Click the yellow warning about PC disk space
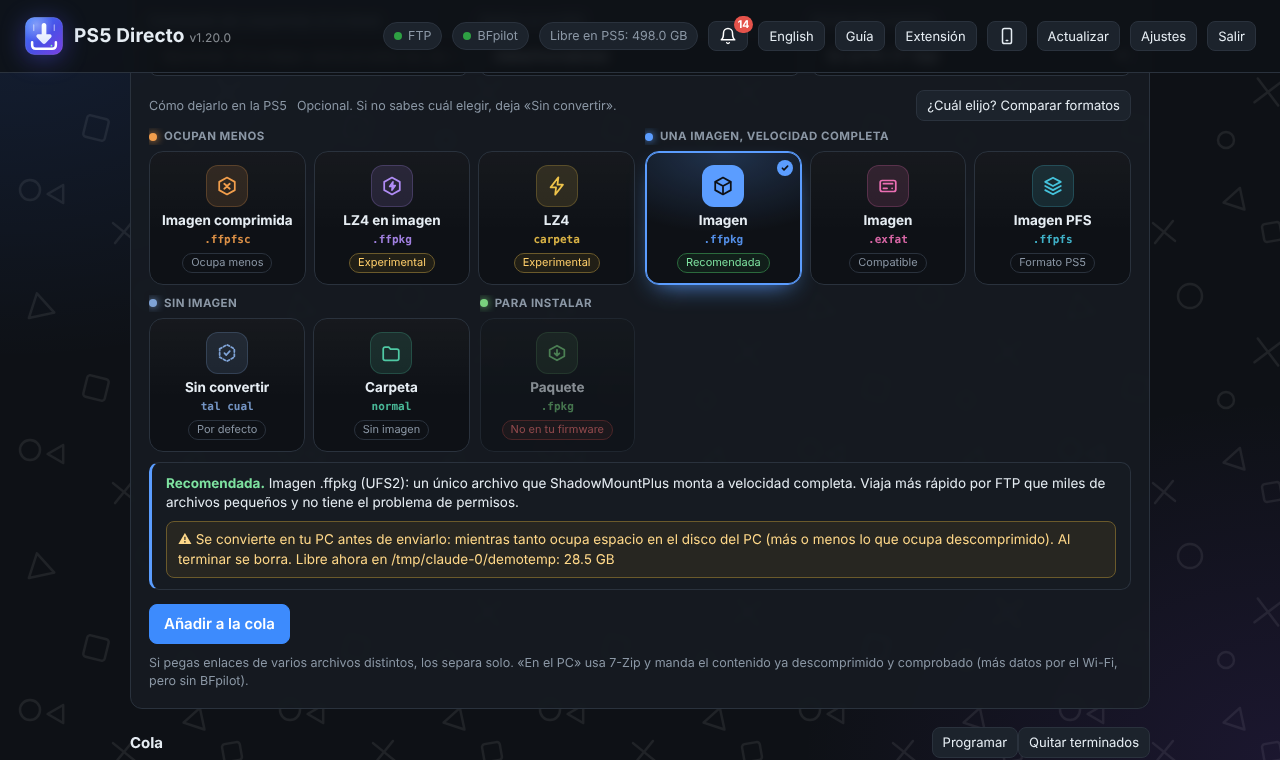 coord(641,549)
